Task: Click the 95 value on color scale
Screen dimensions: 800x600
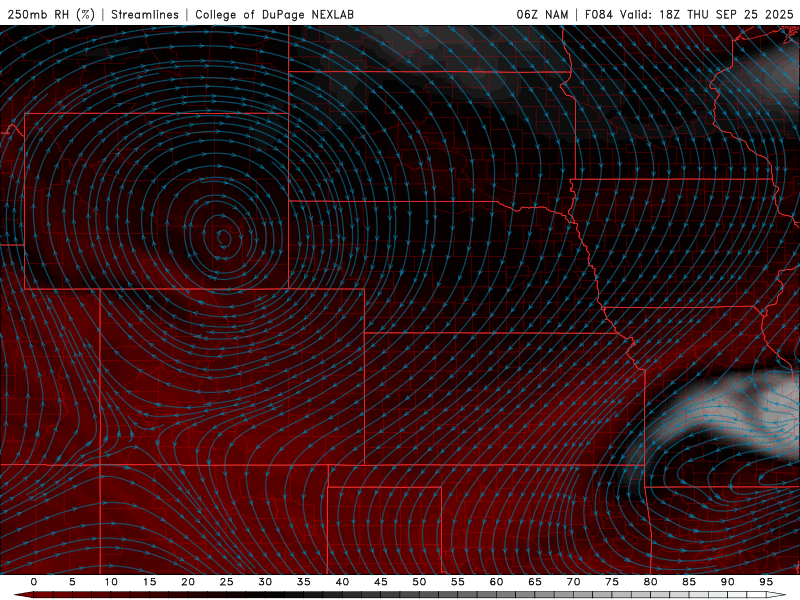Action: [x=766, y=582]
